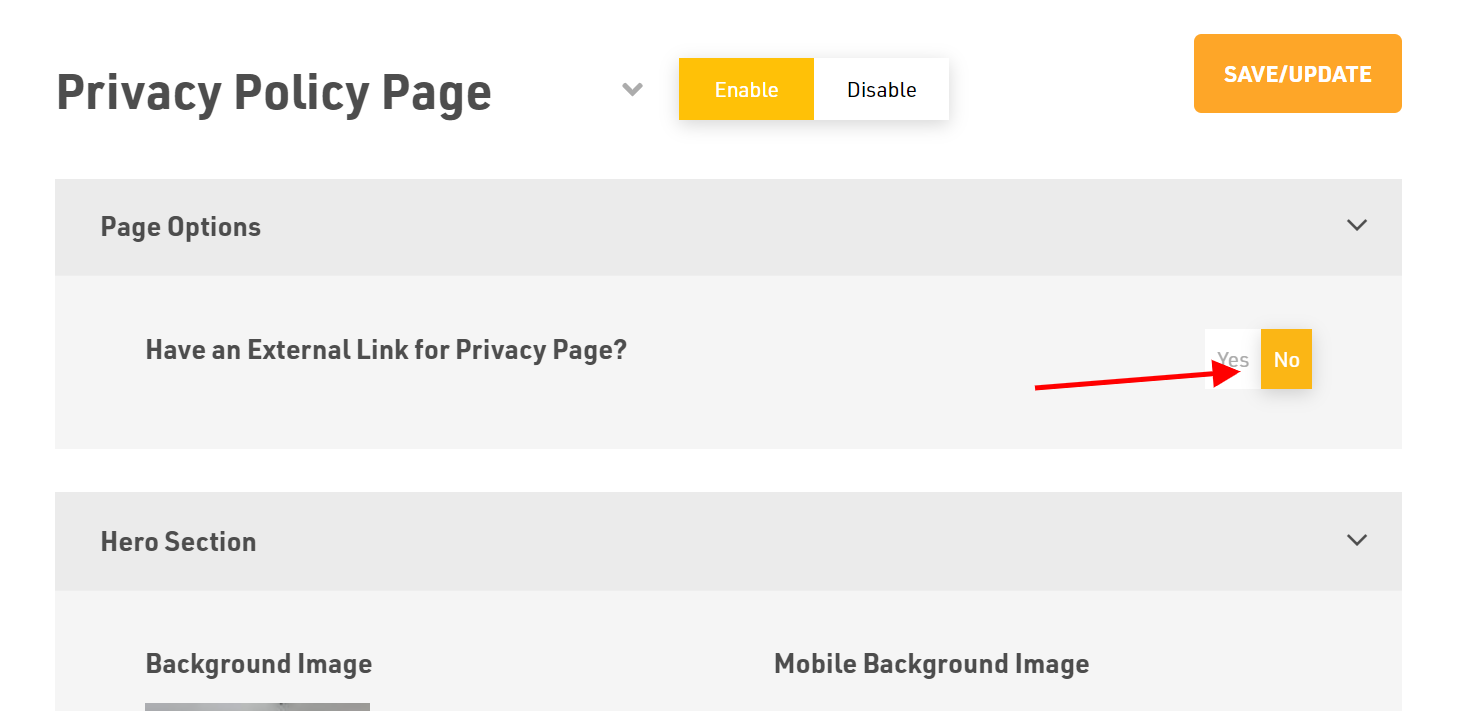Screen dimensions: 1462x711
Task: Click white gap between Page Options and Hero Section
Action: (728, 470)
